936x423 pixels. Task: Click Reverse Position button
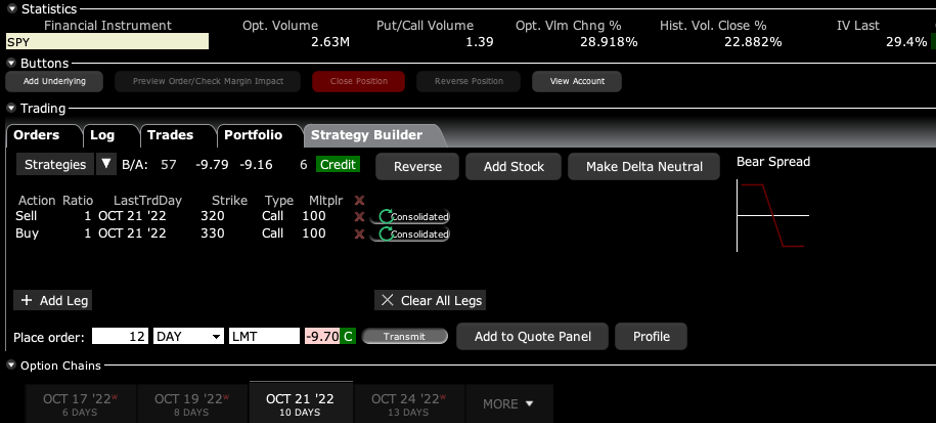tap(469, 81)
